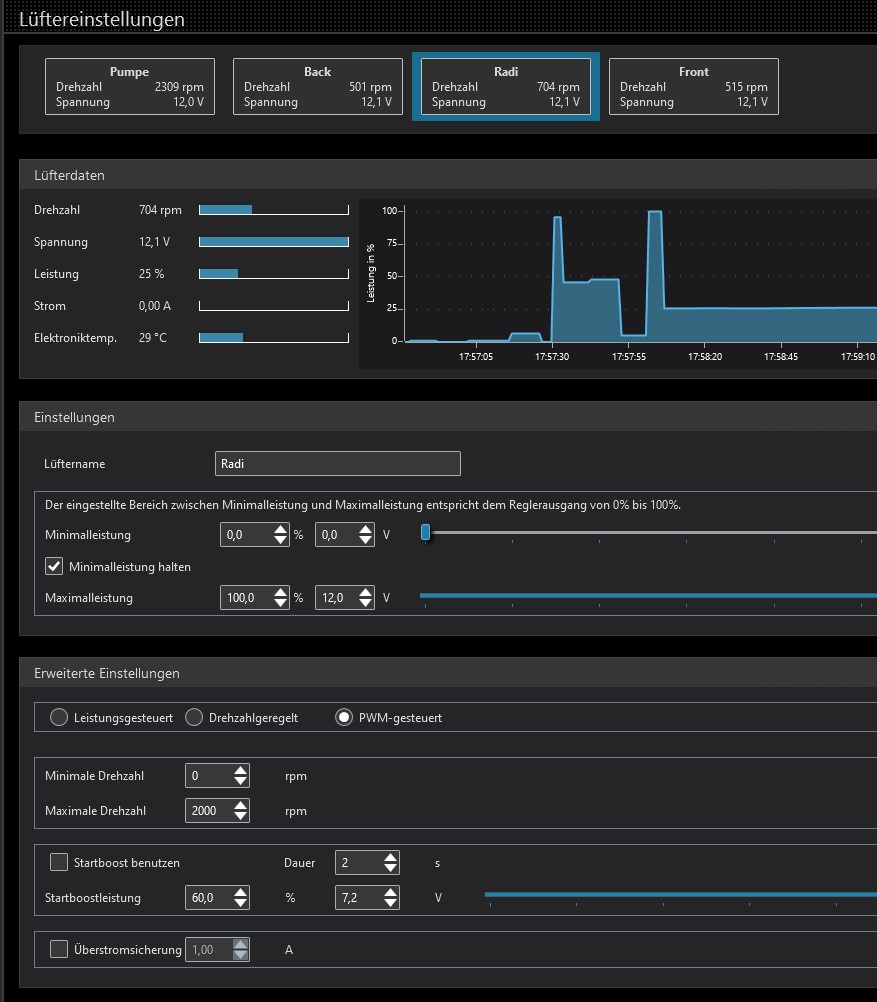Image resolution: width=877 pixels, height=1002 pixels.
Task: Select the Pumpe fan tile
Action: [x=130, y=87]
